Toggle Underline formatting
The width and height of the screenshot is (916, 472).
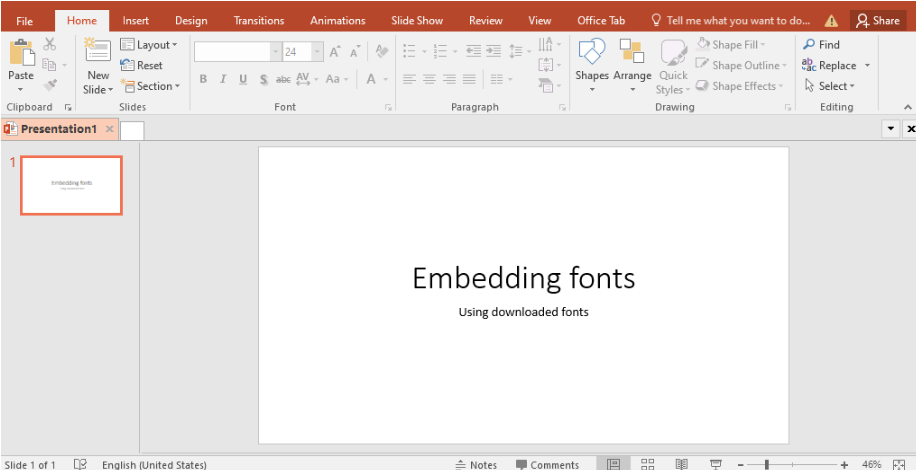(243, 79)
